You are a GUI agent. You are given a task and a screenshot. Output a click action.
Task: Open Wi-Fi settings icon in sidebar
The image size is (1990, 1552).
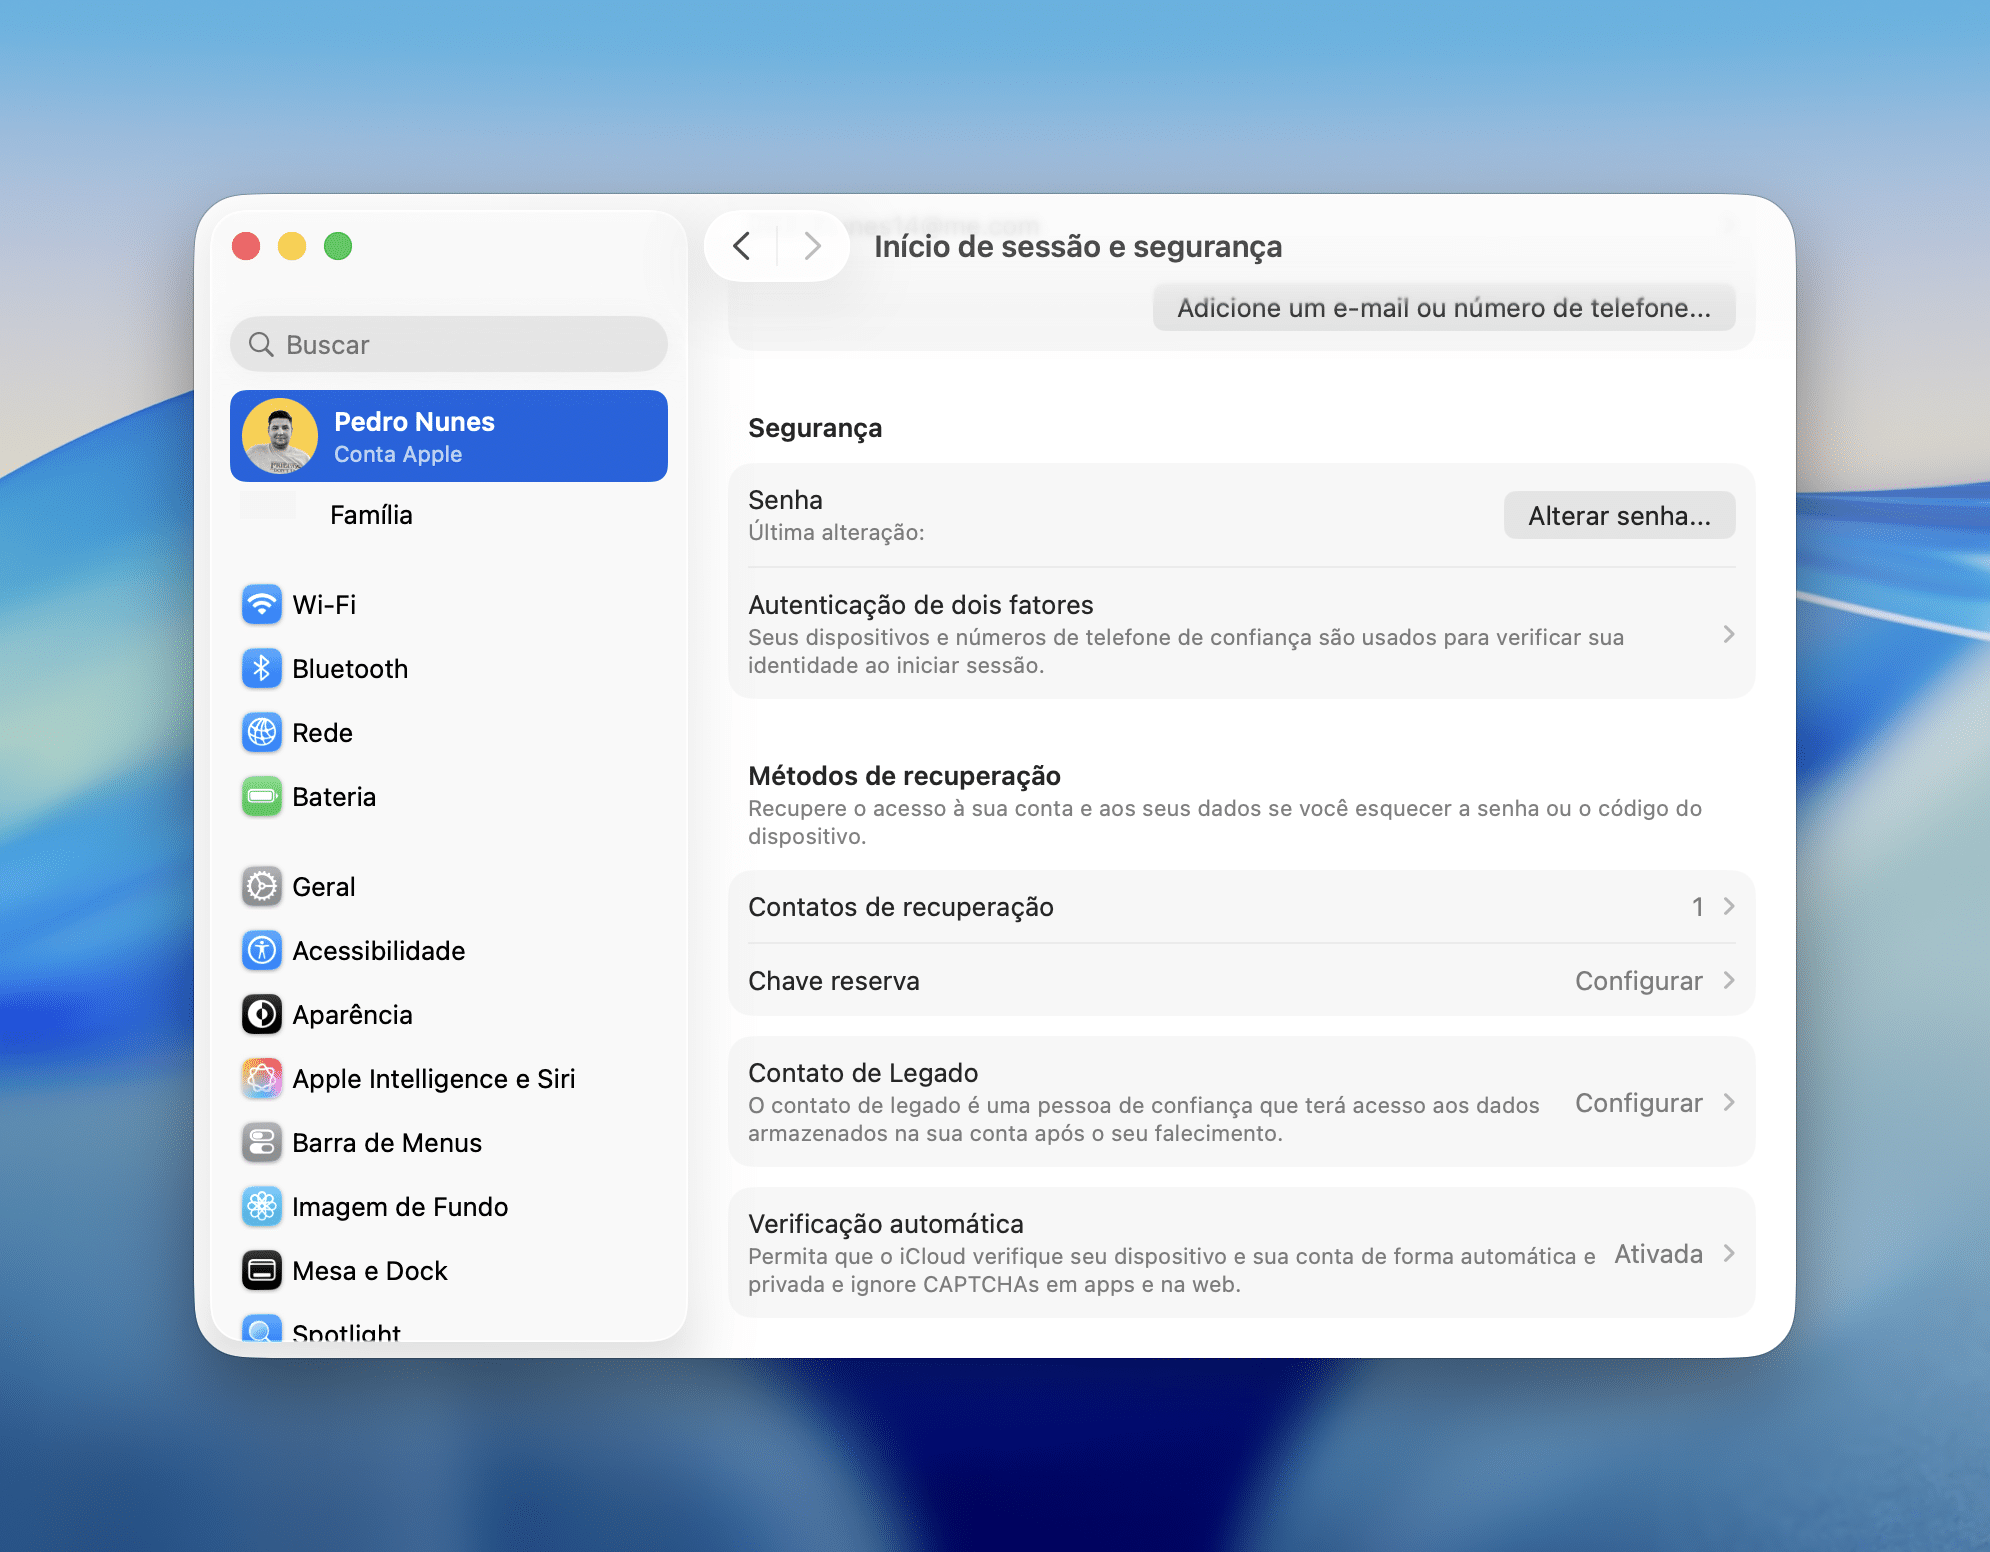261,604
